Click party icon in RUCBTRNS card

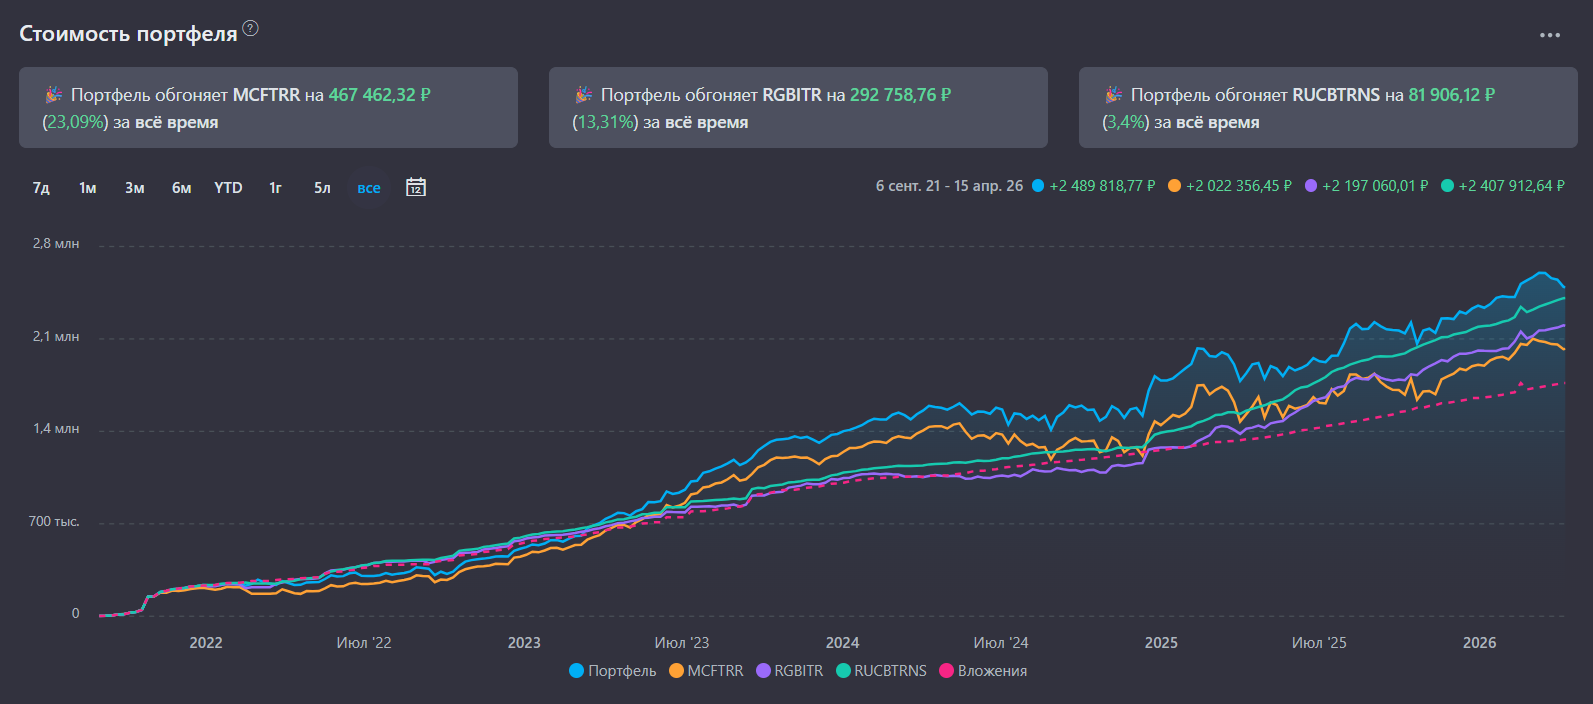point(1114,95)
